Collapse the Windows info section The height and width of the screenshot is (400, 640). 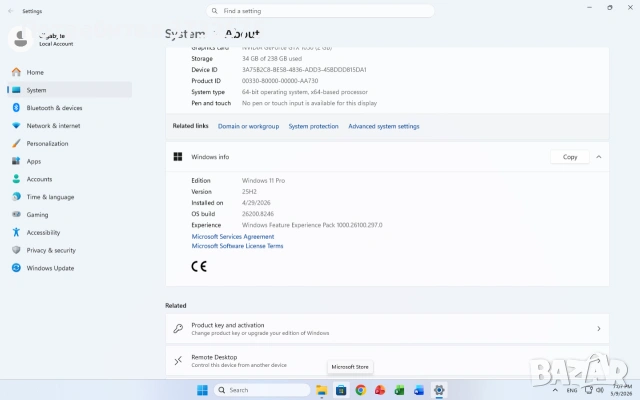[599, 157]
